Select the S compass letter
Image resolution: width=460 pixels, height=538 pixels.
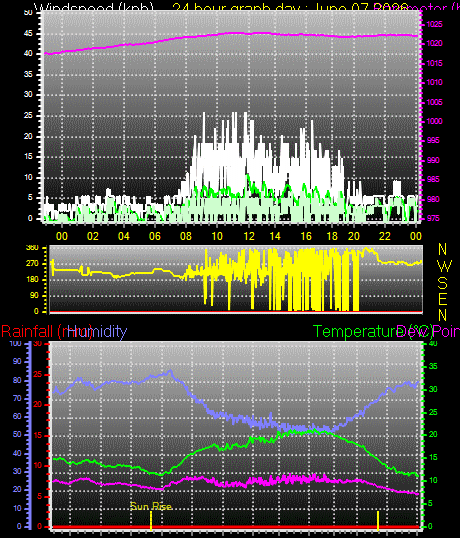click(x=443, y=283)
